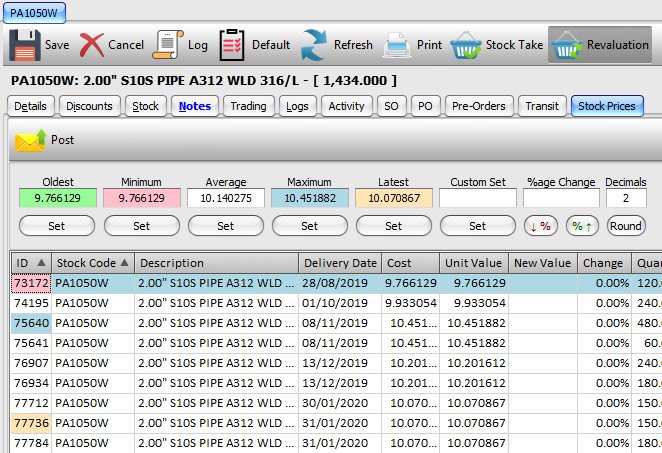Sort by the Stock Code column header
Image resolution: width=662 pixels, height=453 pixels.
click(92, 262)
